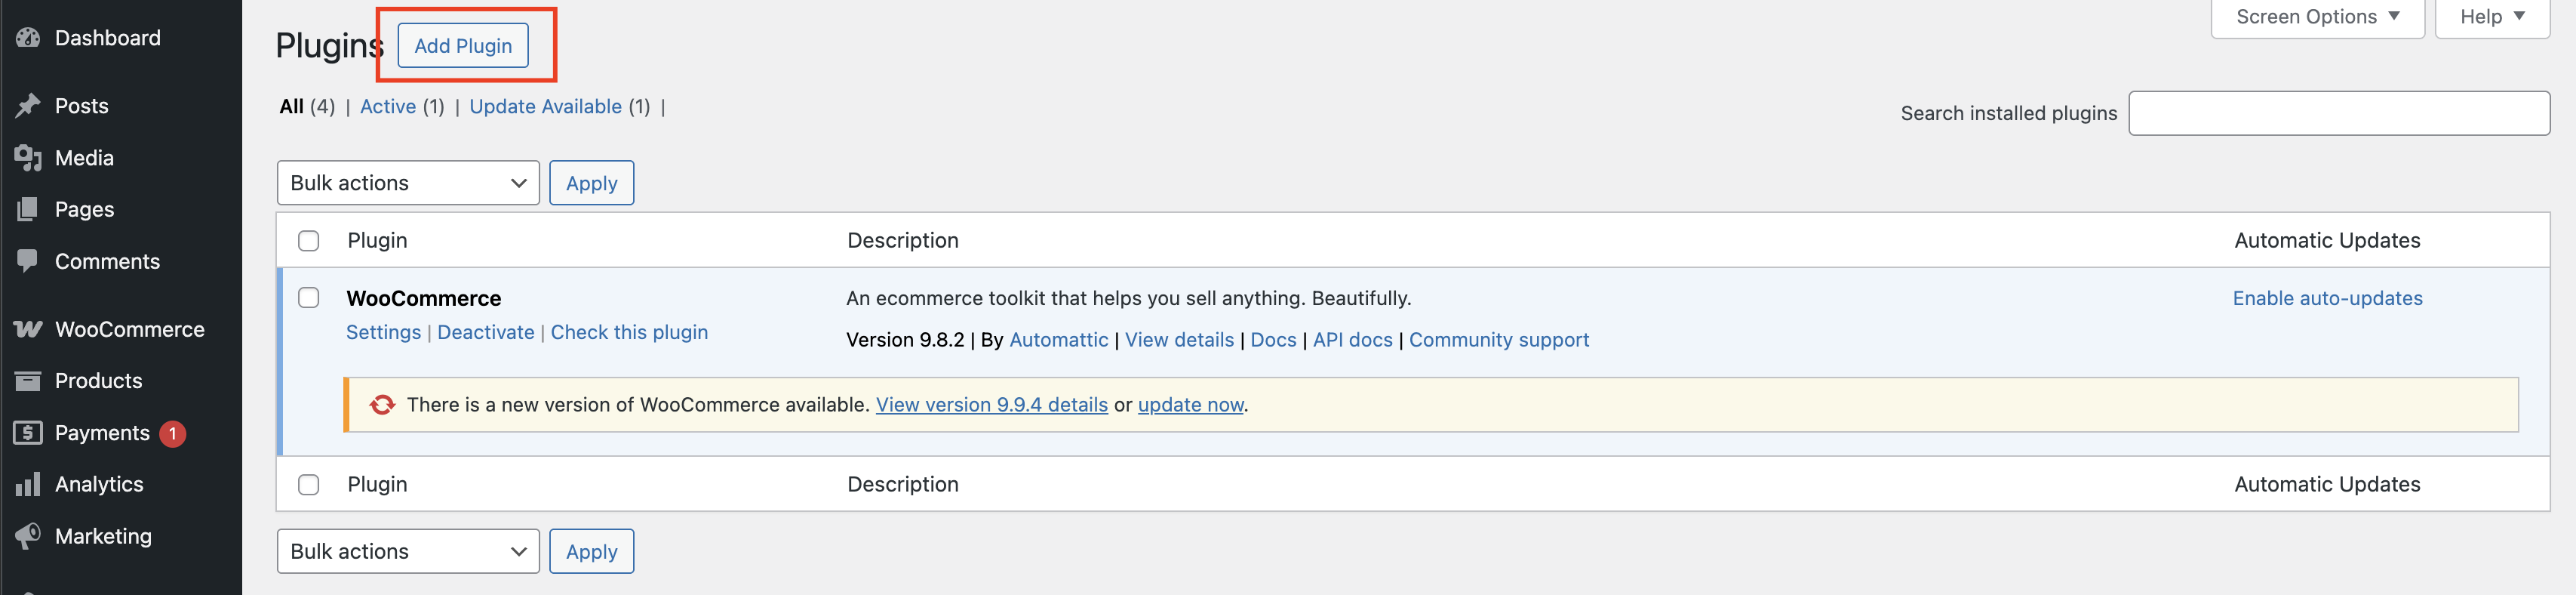Click the Posts pushpin icon
This screenshot has width=2576, height=595.
tap(28, 106)
